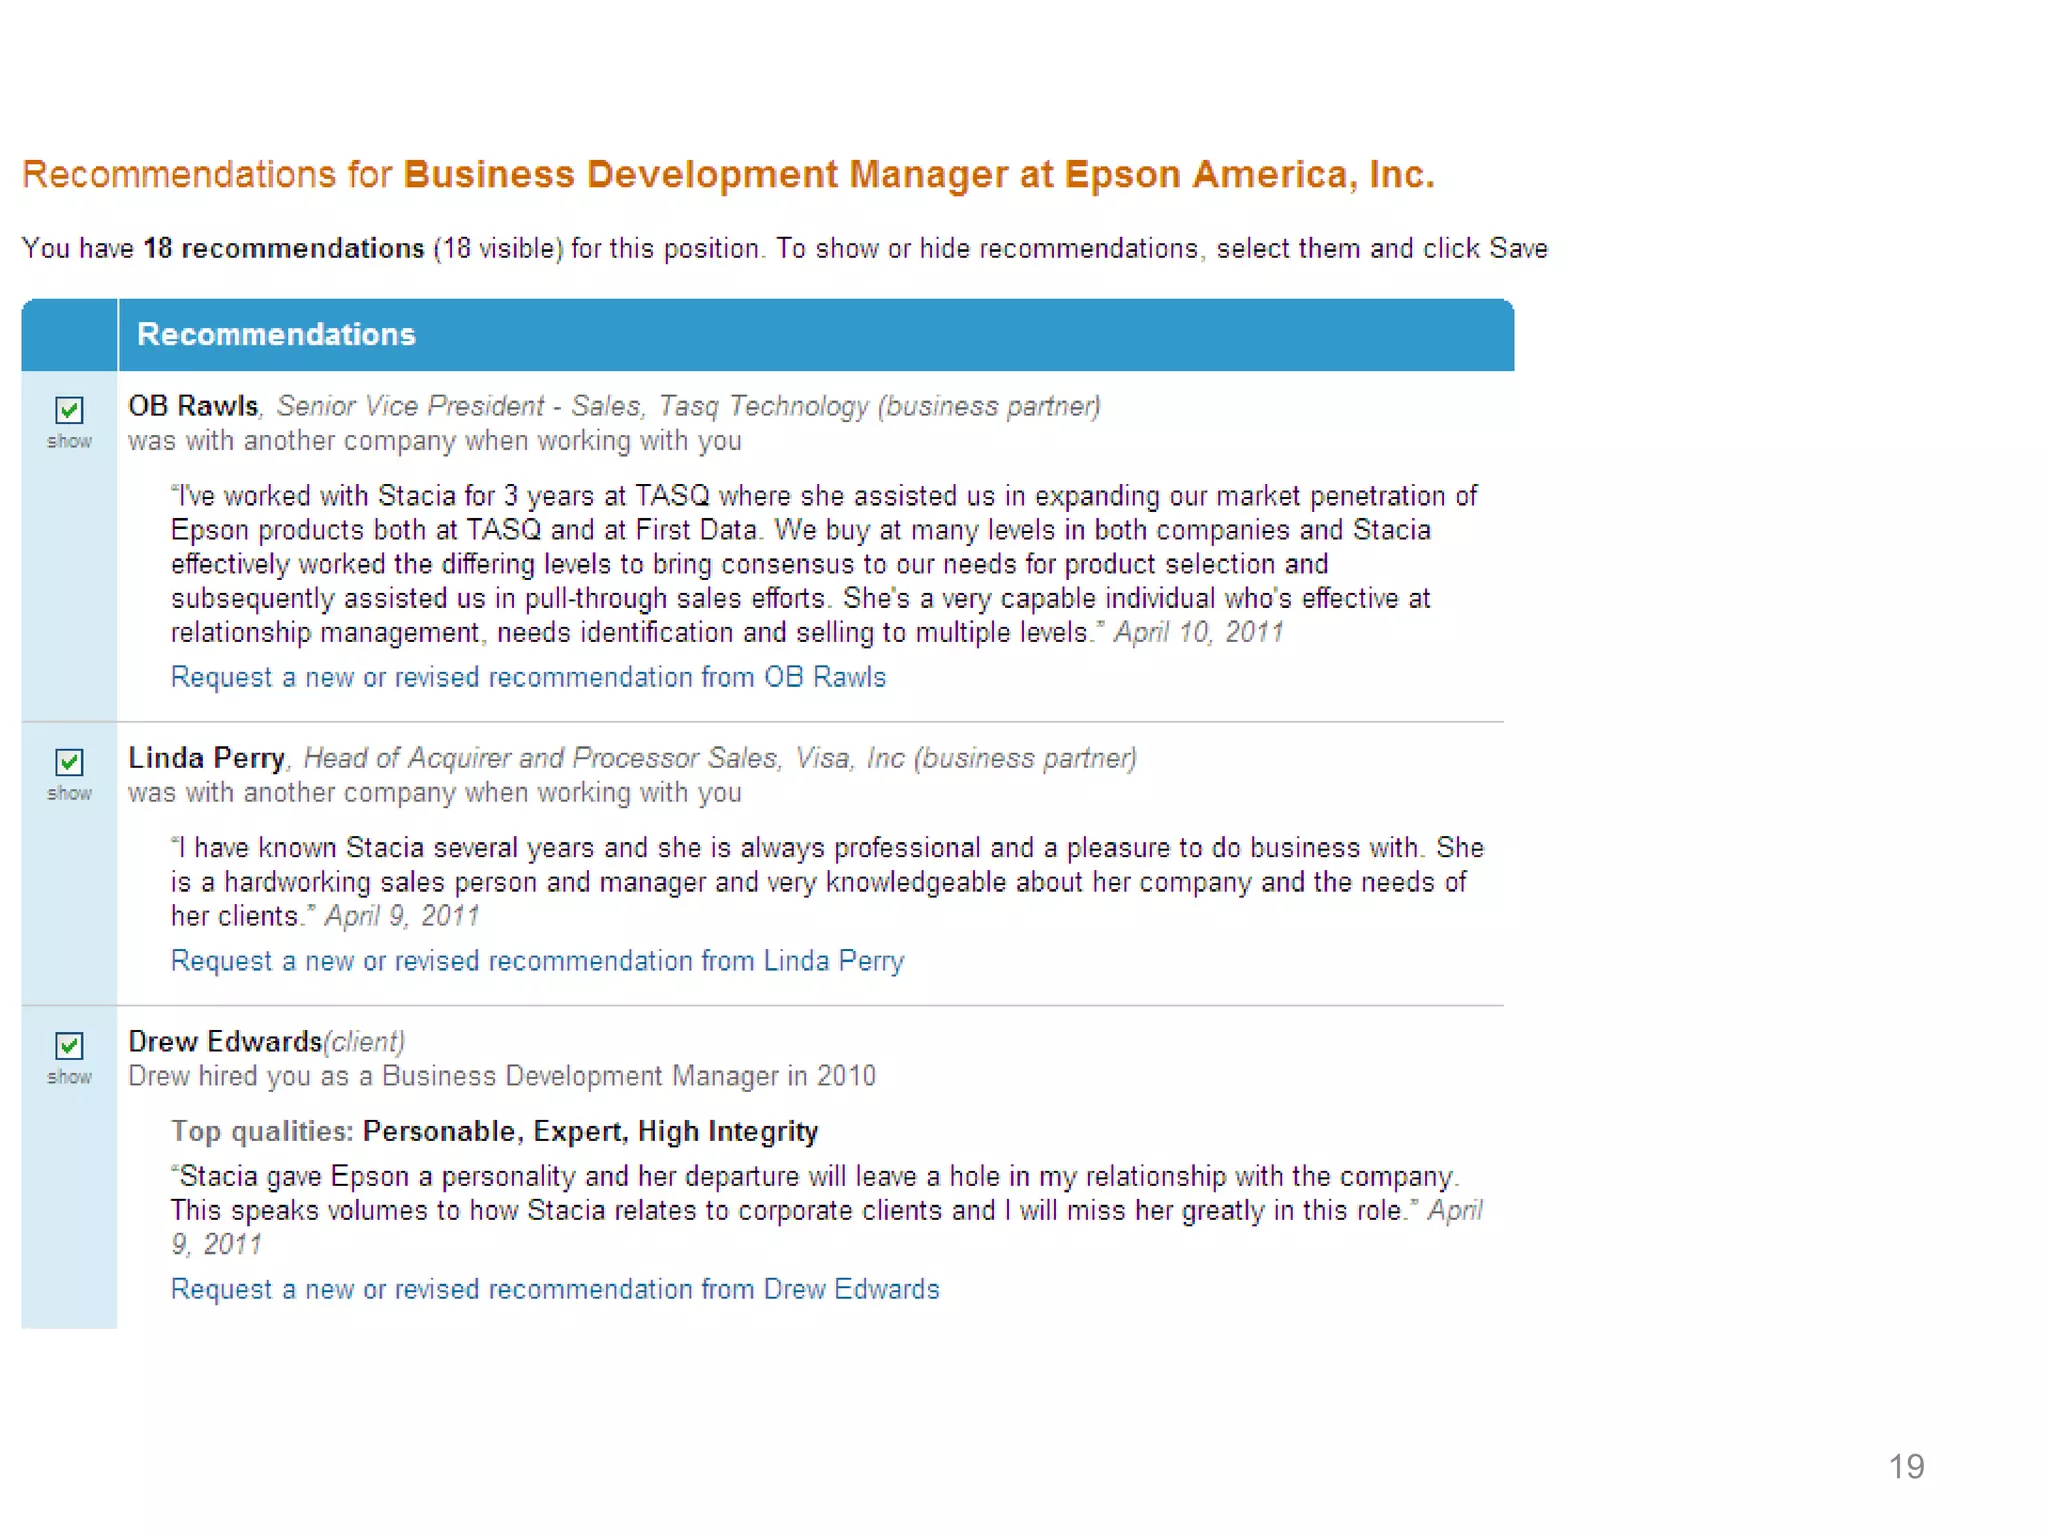Screen dimensions: 2048x1536
Task: Open the Drew Edwards profile name
Action: [x=224, y=1042]
